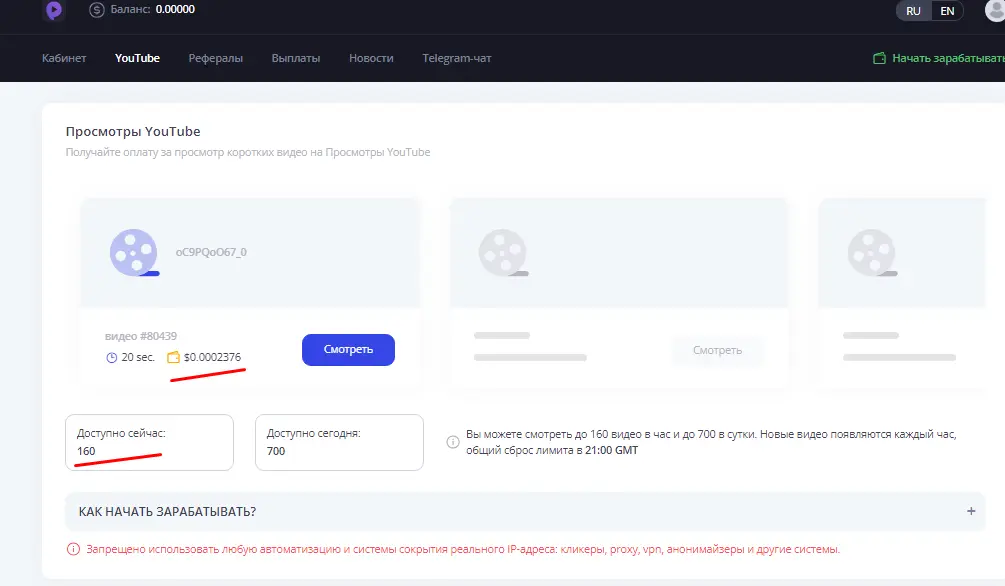The width and height of the screenshot is (1005, 586).
Task: Expand the КАК НАЧАТЬ ЗАРАБАТЫВАТЬ? section
Action: click(x=525, y=512)
